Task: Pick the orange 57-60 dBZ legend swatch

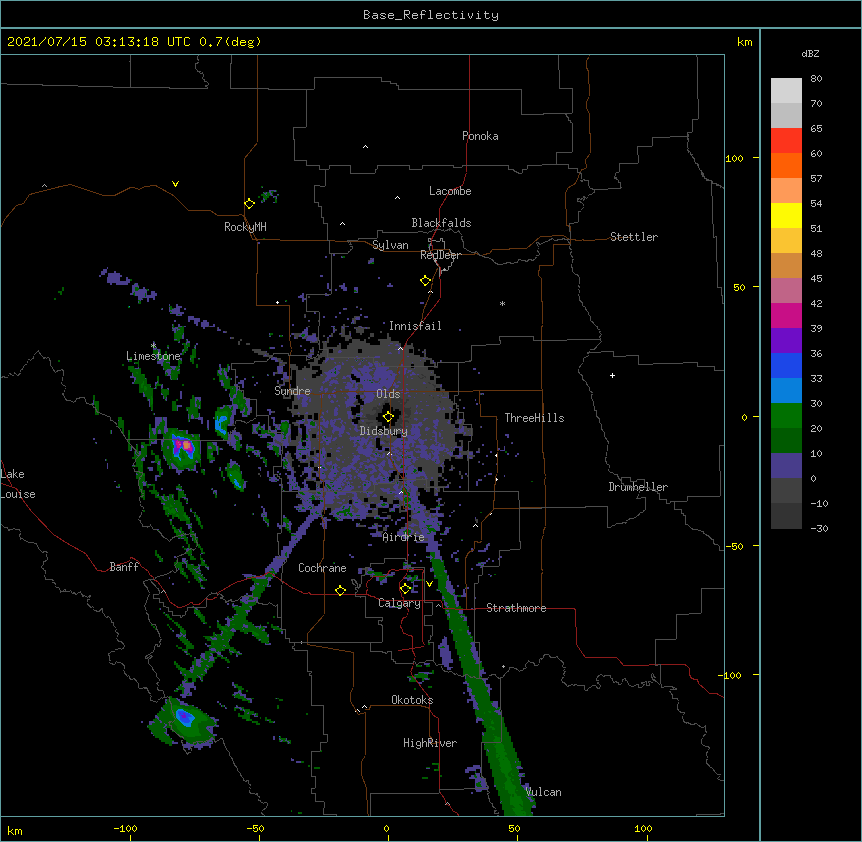Action: (x=786, y=165)
